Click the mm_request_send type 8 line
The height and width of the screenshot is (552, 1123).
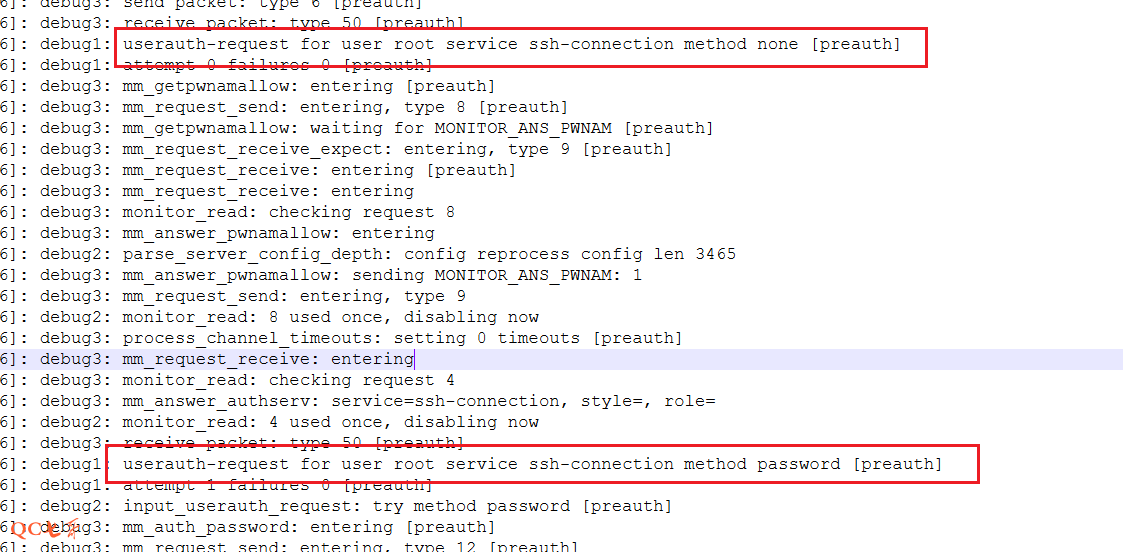[345, 107]
